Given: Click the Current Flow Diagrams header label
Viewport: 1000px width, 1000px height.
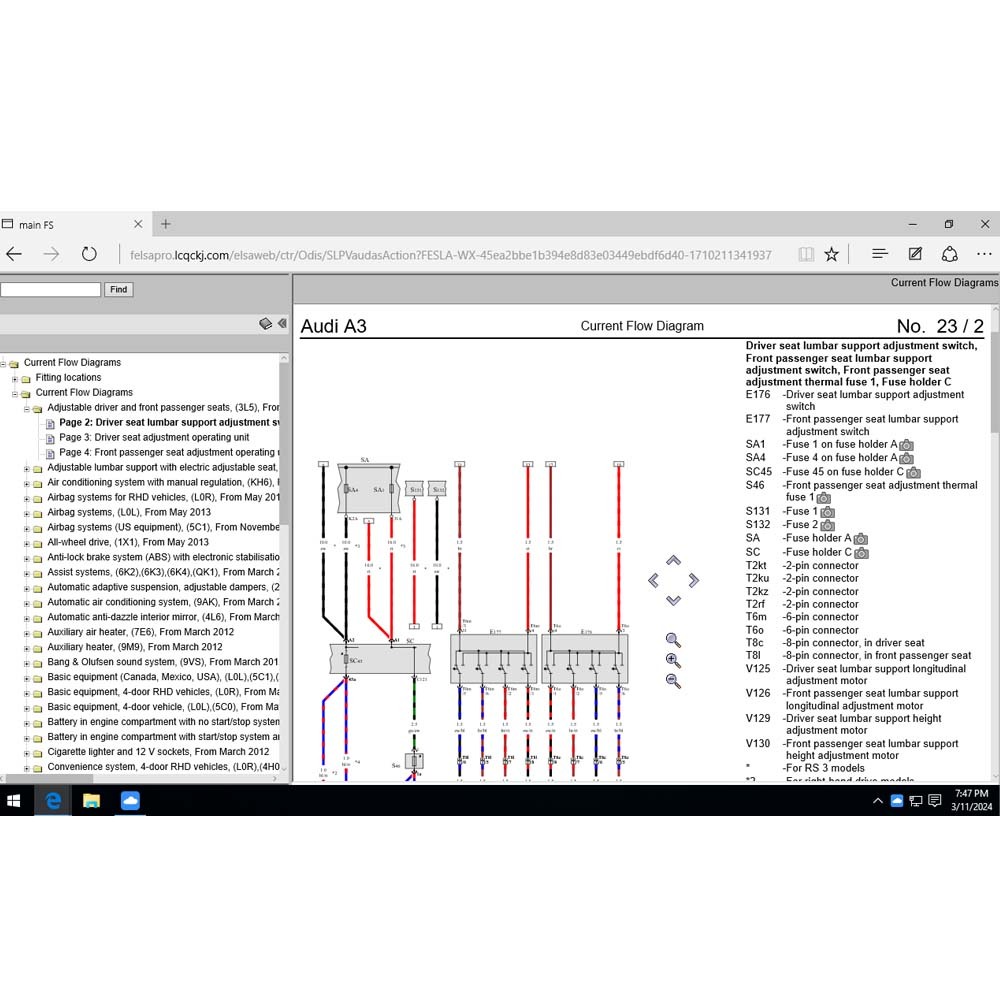Looking at the screenshot, I should coord(945,283).
